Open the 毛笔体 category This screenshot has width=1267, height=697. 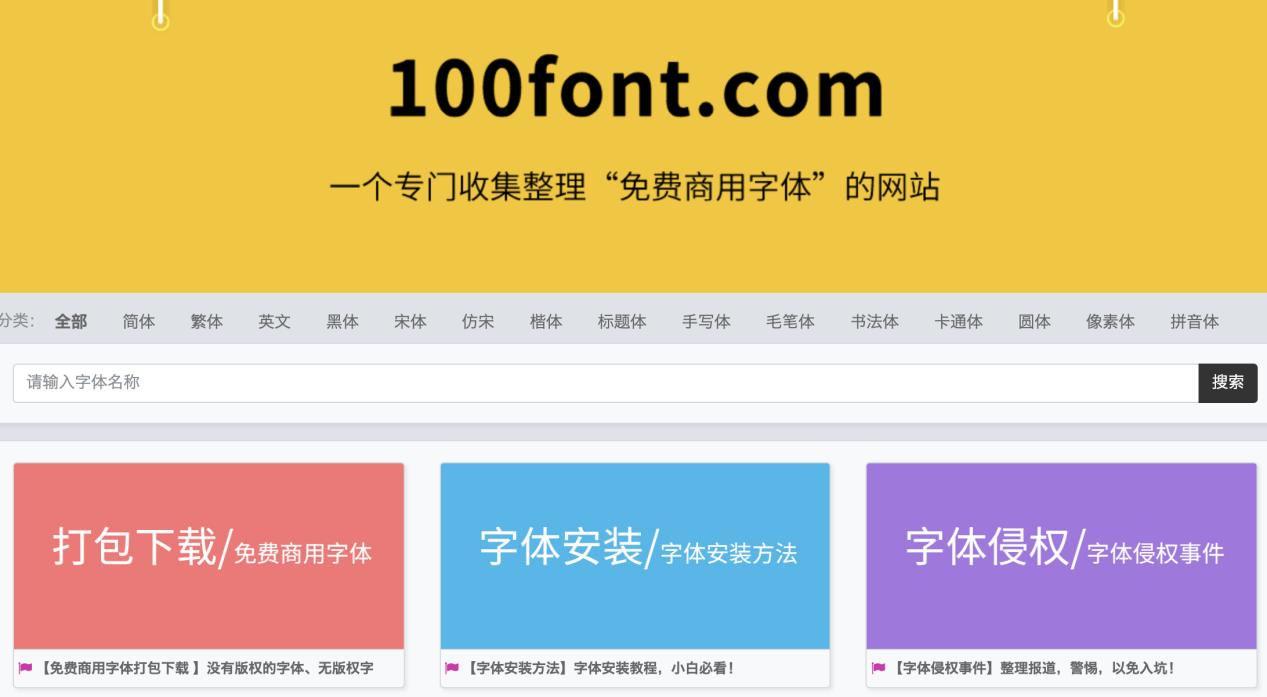click(x=790, y=321)
